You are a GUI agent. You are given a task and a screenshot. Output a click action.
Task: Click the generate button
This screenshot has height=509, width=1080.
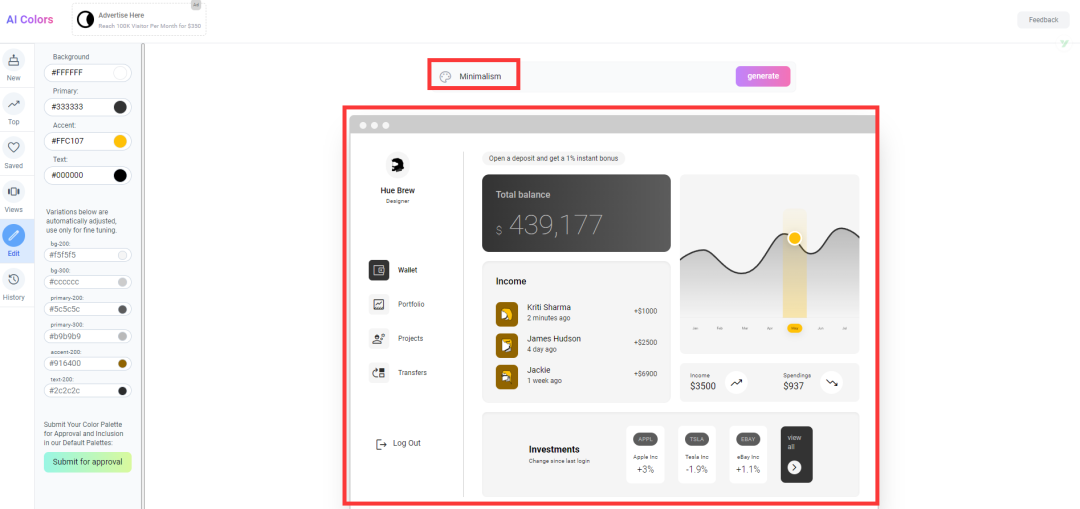762,76
